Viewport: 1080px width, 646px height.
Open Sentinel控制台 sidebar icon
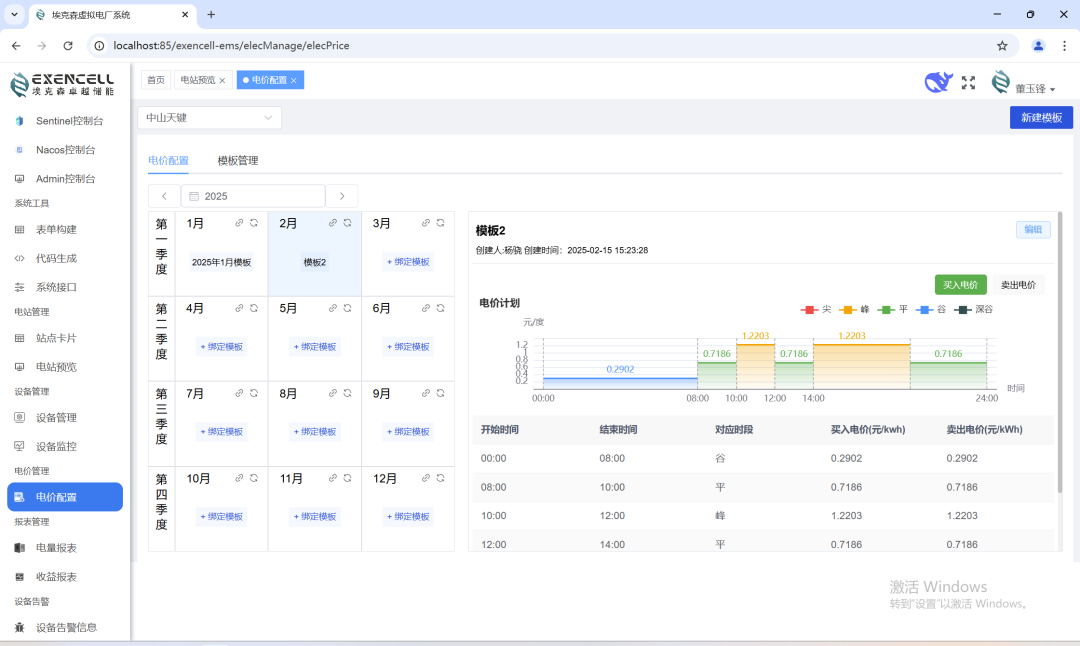[x=19, y=121]
